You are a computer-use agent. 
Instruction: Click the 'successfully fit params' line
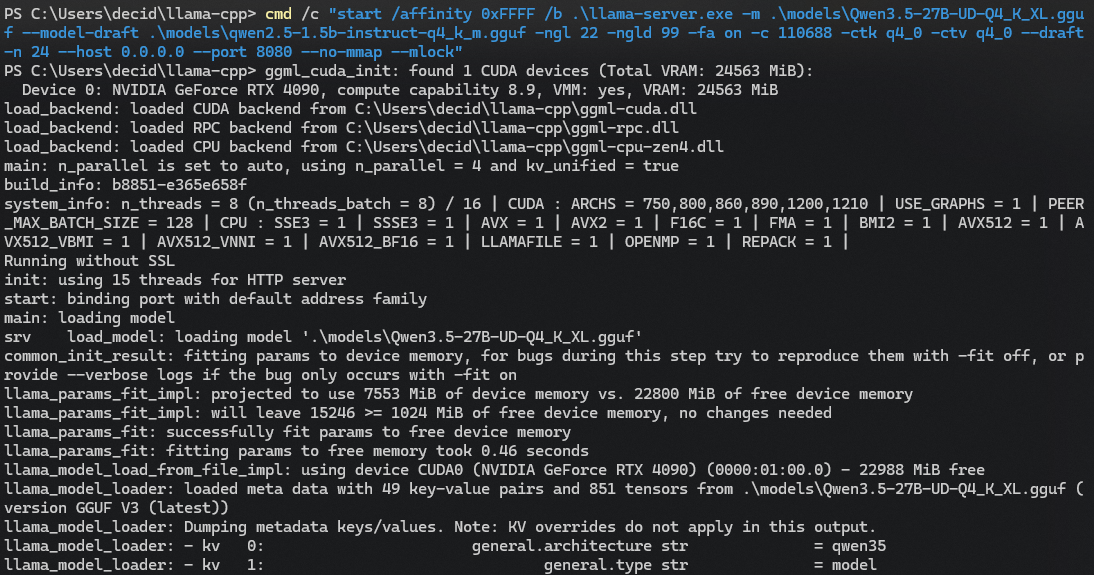click(287, 432)
